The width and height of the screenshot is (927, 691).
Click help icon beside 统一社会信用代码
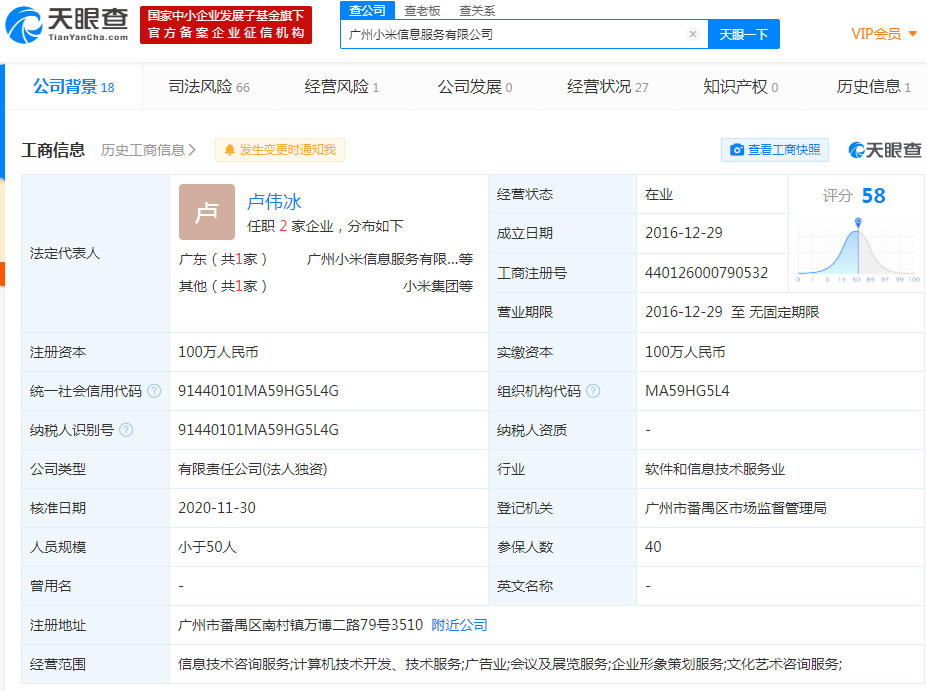[154, 391]
